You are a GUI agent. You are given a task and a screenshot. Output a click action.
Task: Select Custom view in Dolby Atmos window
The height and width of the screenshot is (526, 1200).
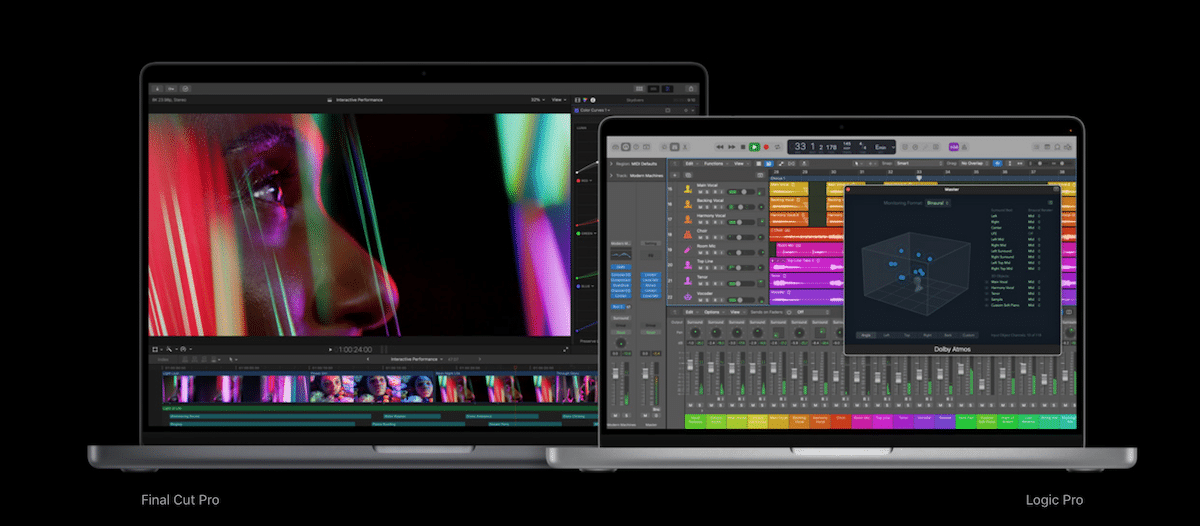click(968, 335)
